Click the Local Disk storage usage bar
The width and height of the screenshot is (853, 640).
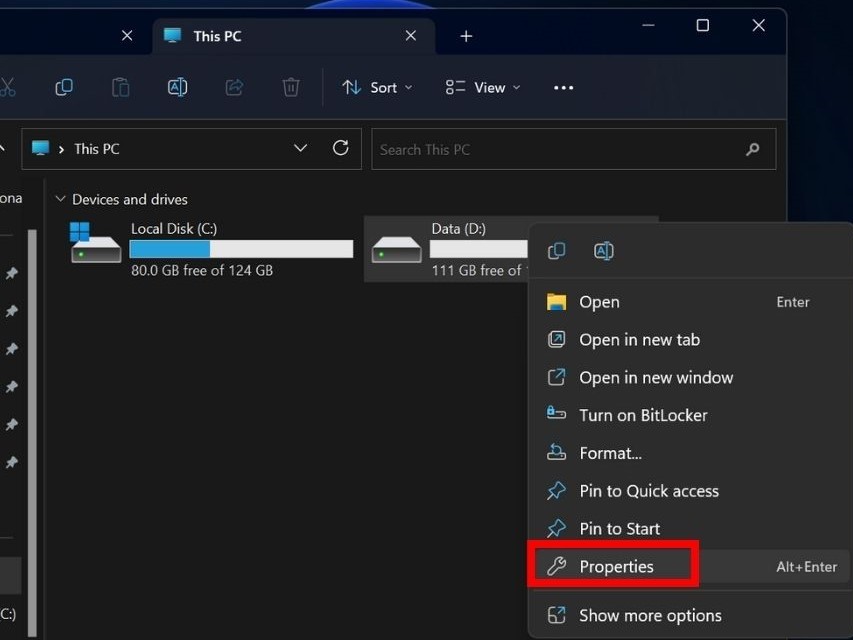240,248
